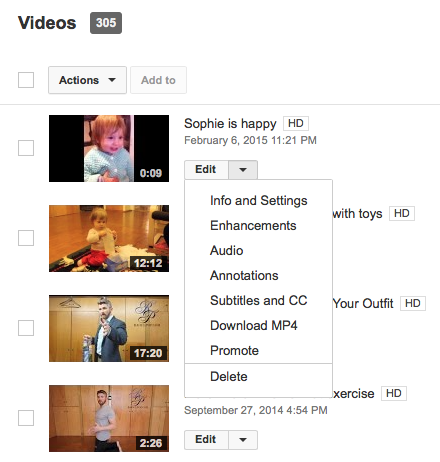Click the 'with toys' video title text

[357, 214]
